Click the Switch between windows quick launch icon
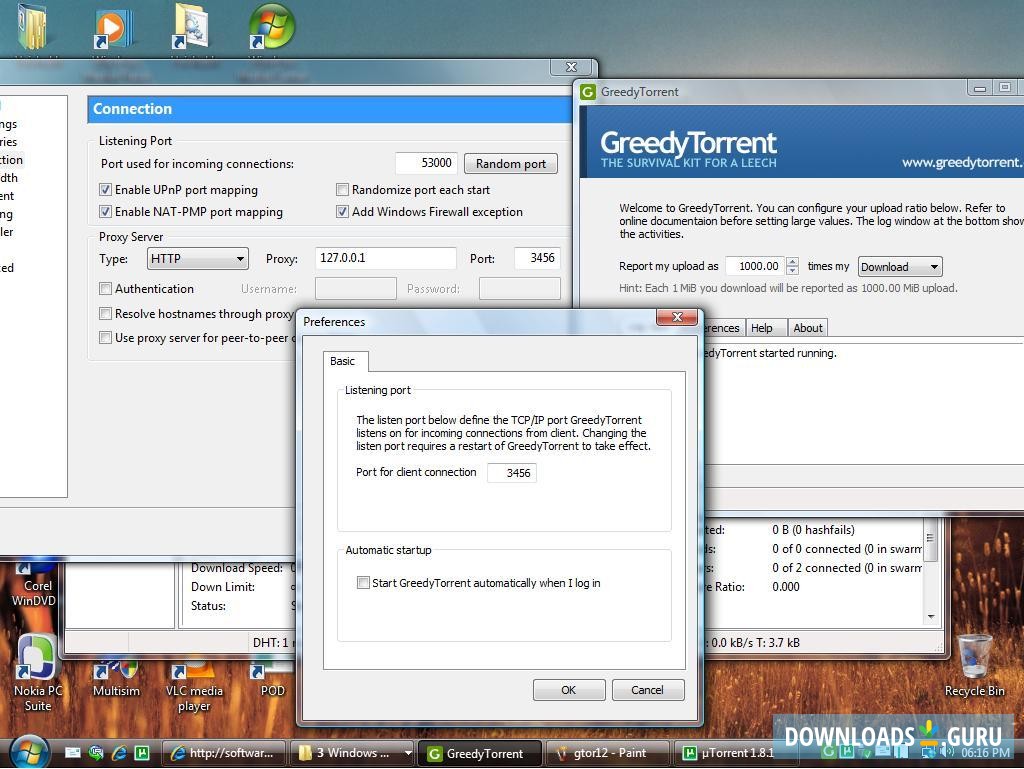1024x769 pixels. 96,753
